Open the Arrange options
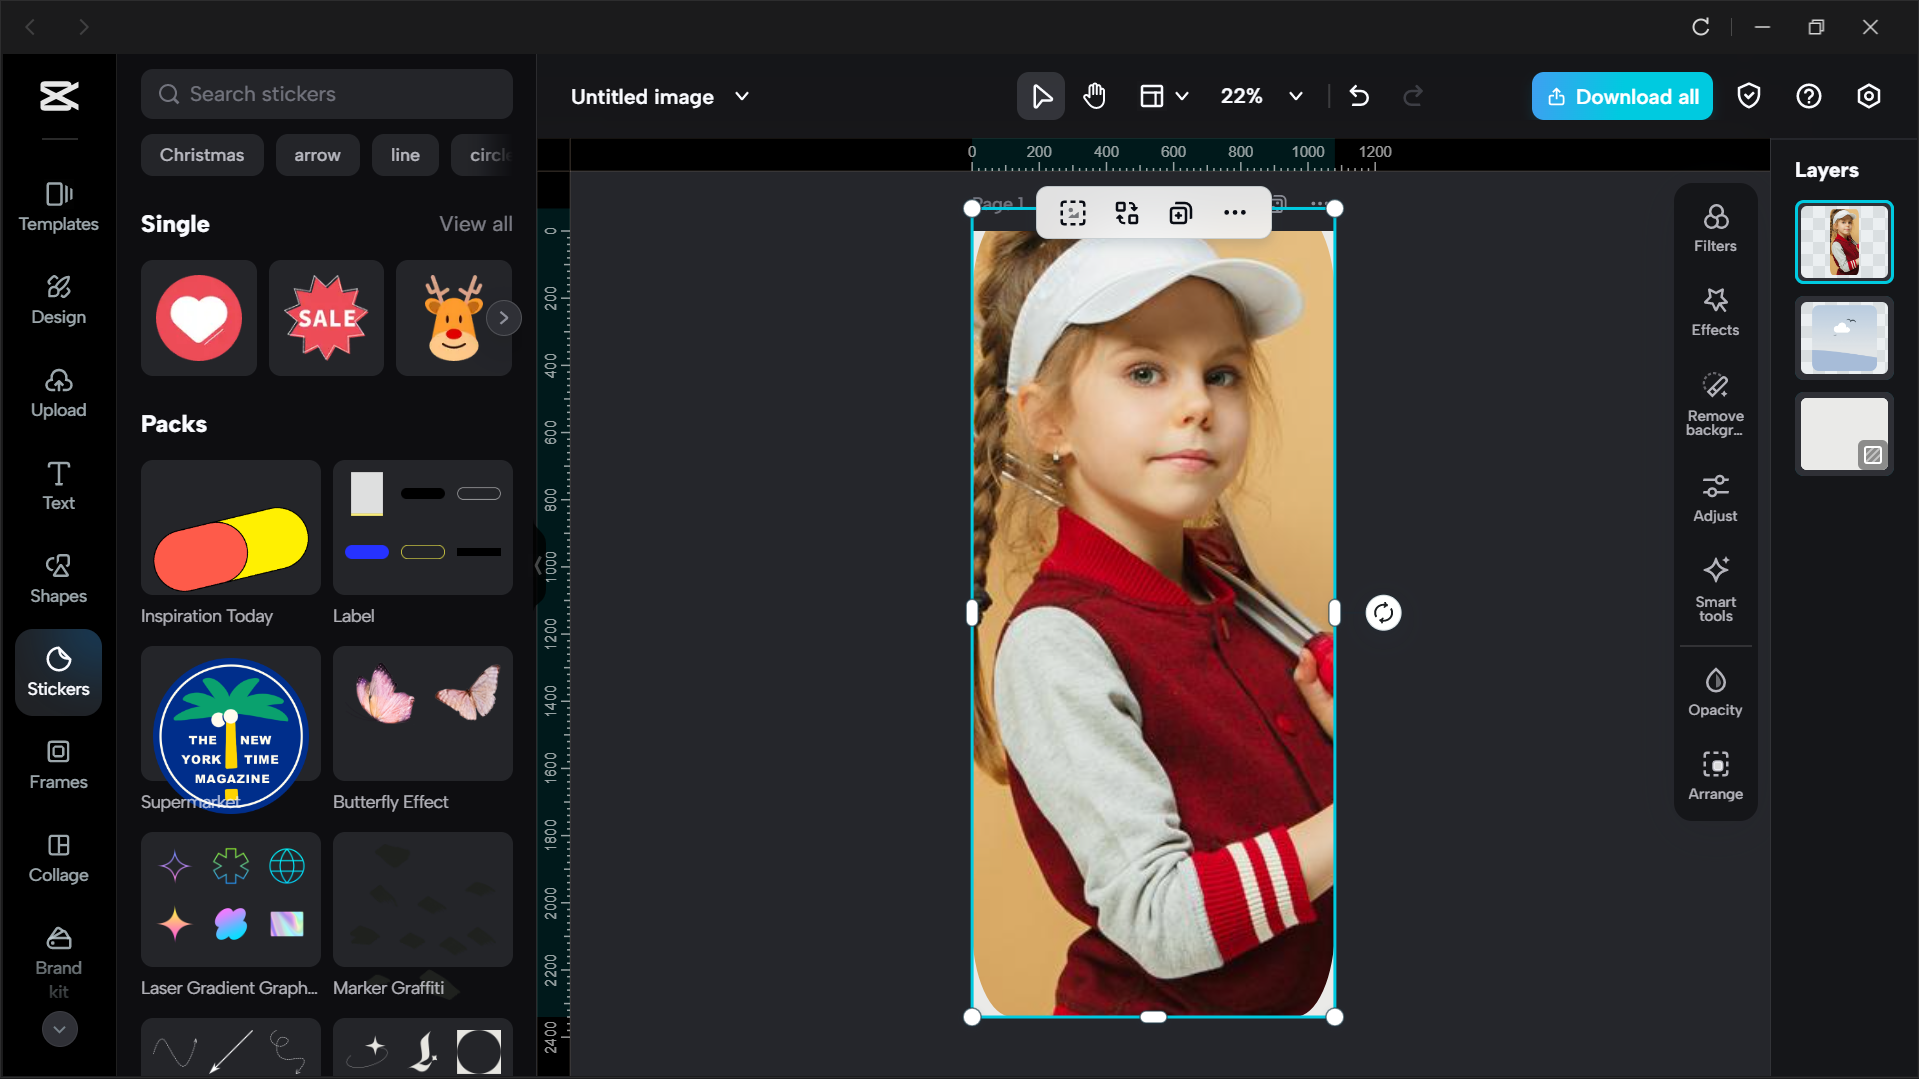The image size is (1919, 1079). pyautogui.click(x=1714, y=775)
